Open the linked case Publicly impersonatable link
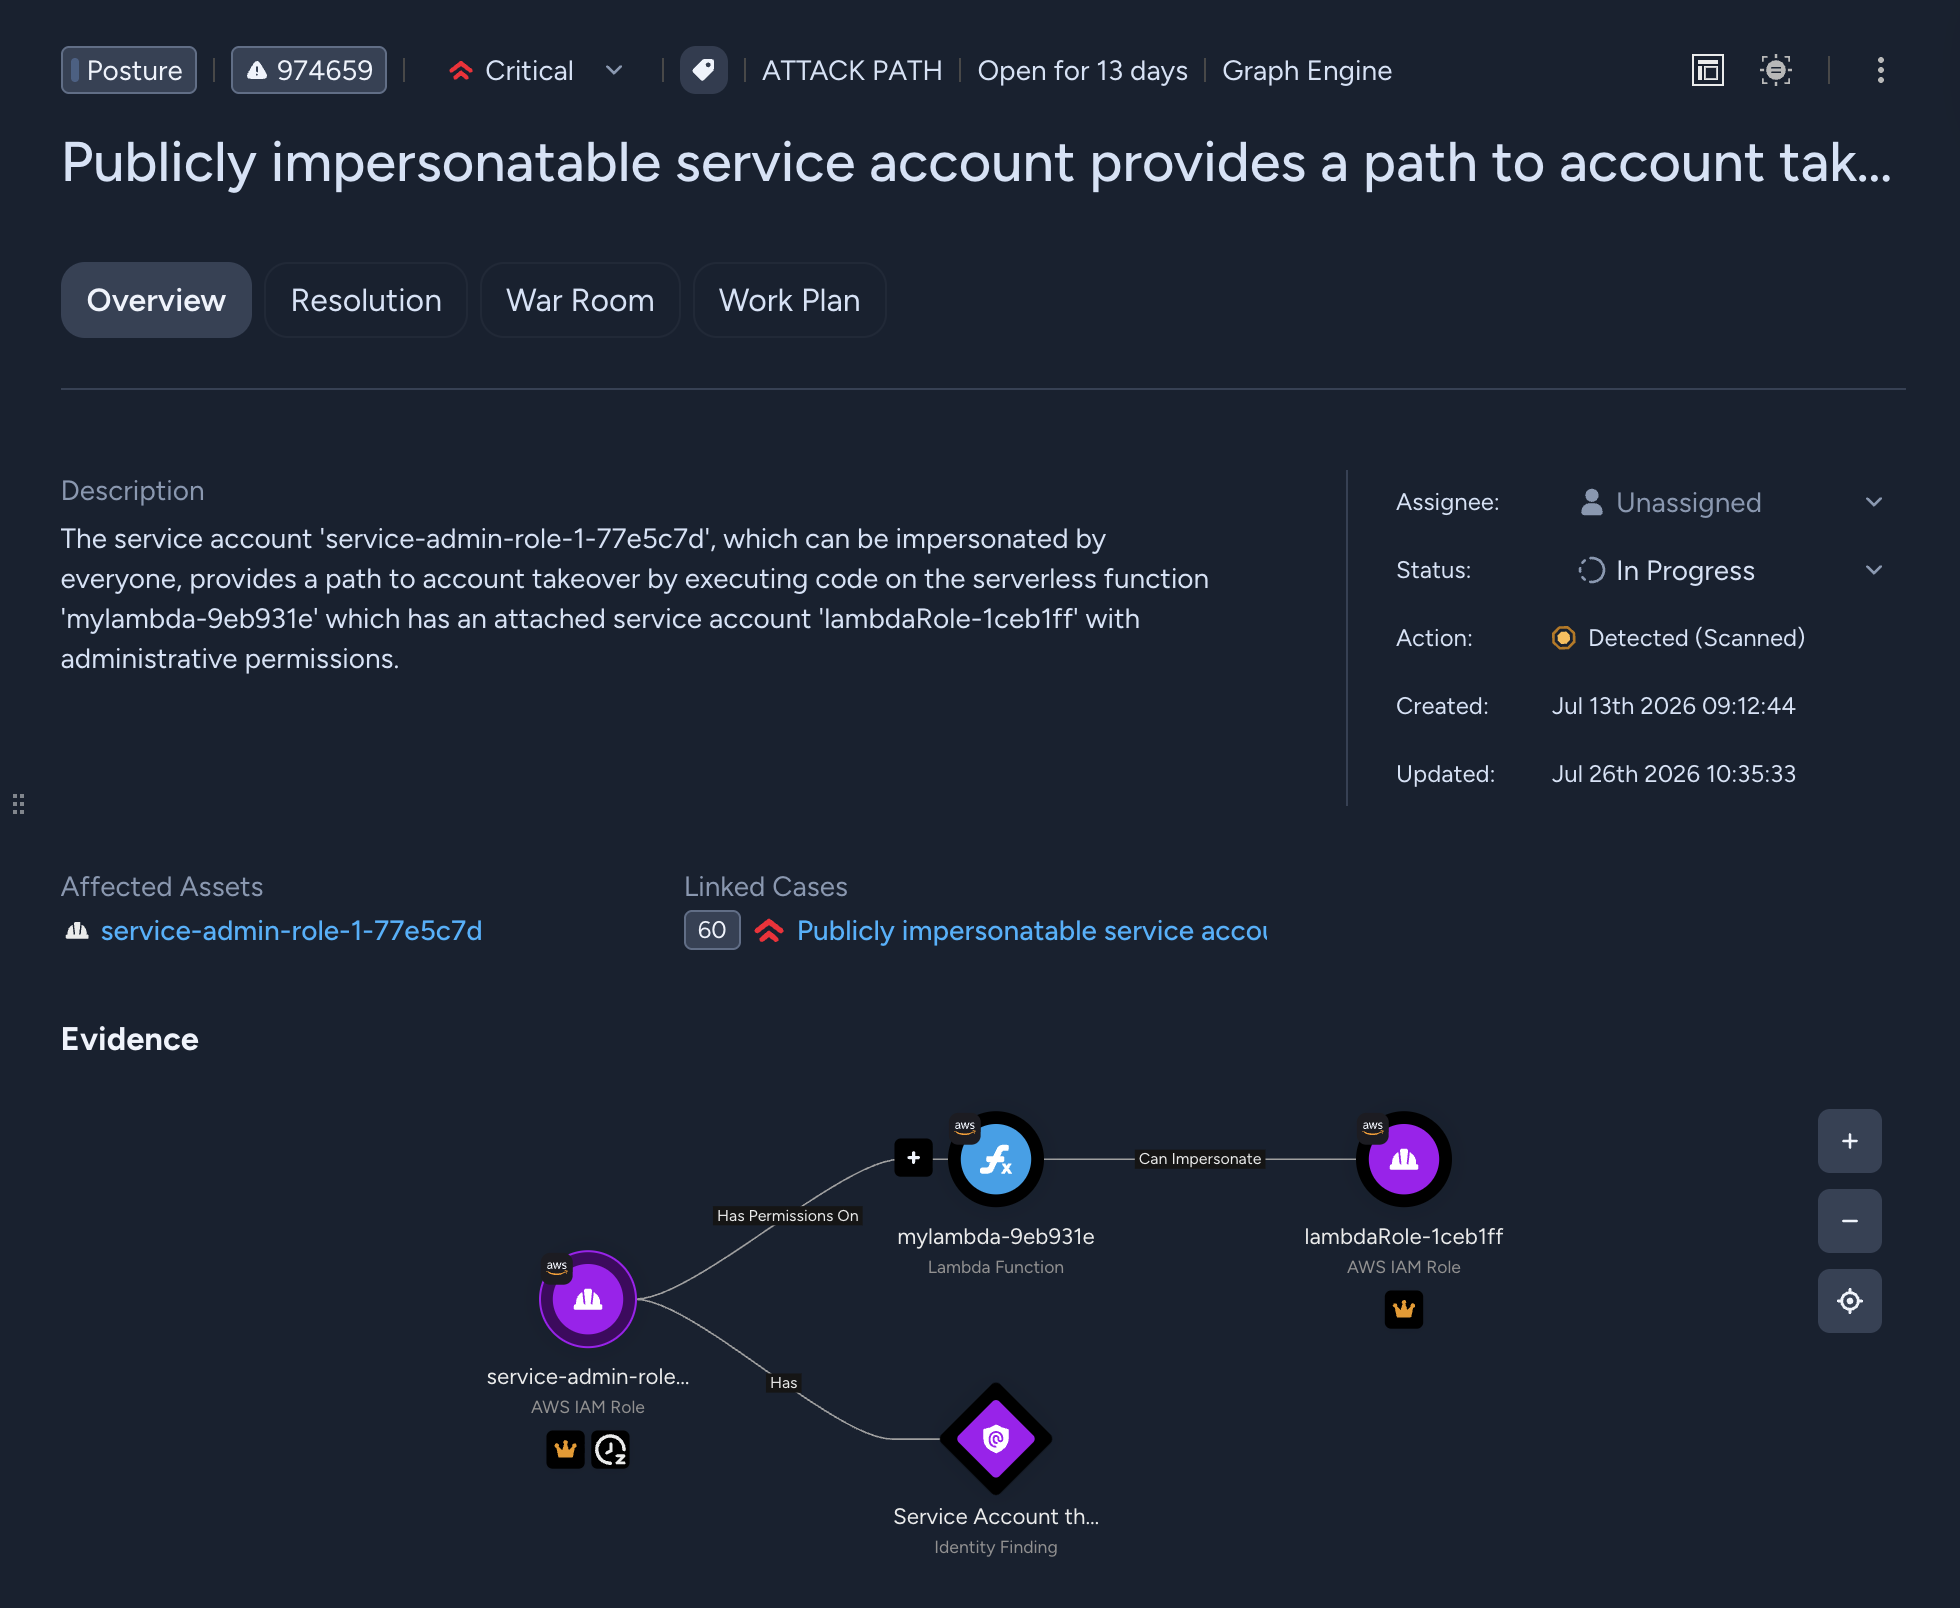 click(1032, 930)
